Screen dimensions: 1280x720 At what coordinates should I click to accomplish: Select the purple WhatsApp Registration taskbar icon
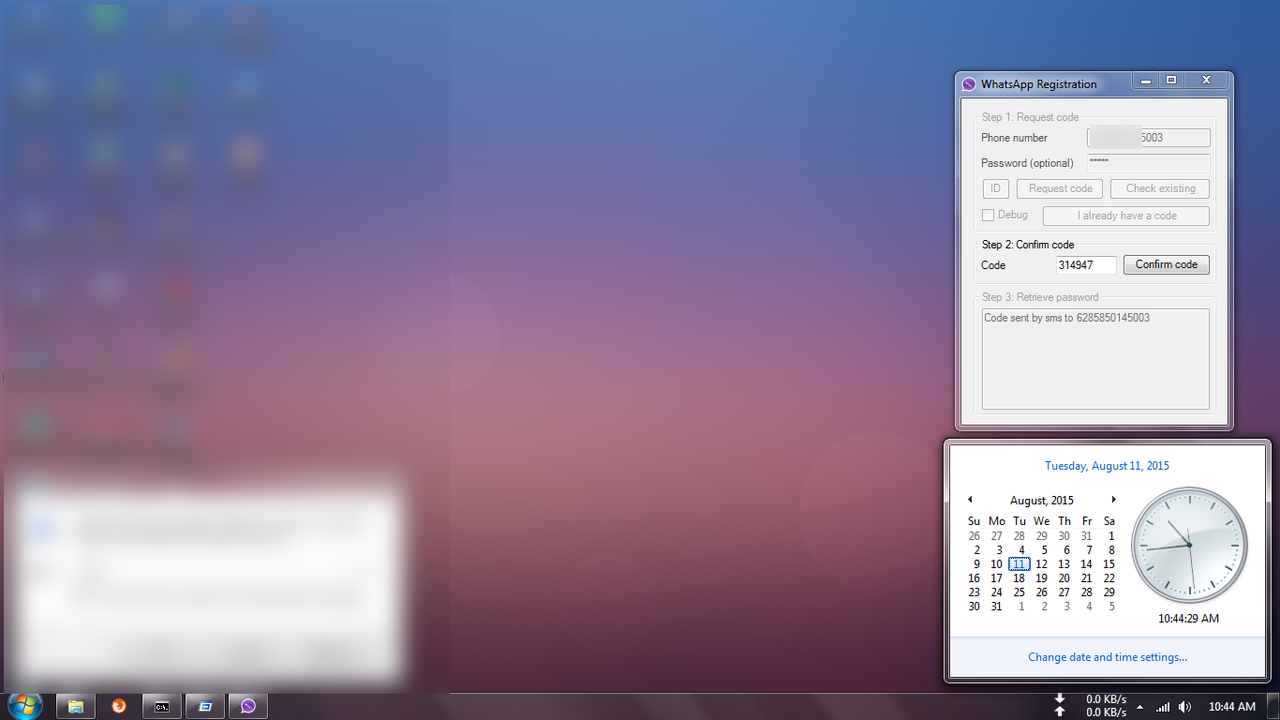(248, 706)
